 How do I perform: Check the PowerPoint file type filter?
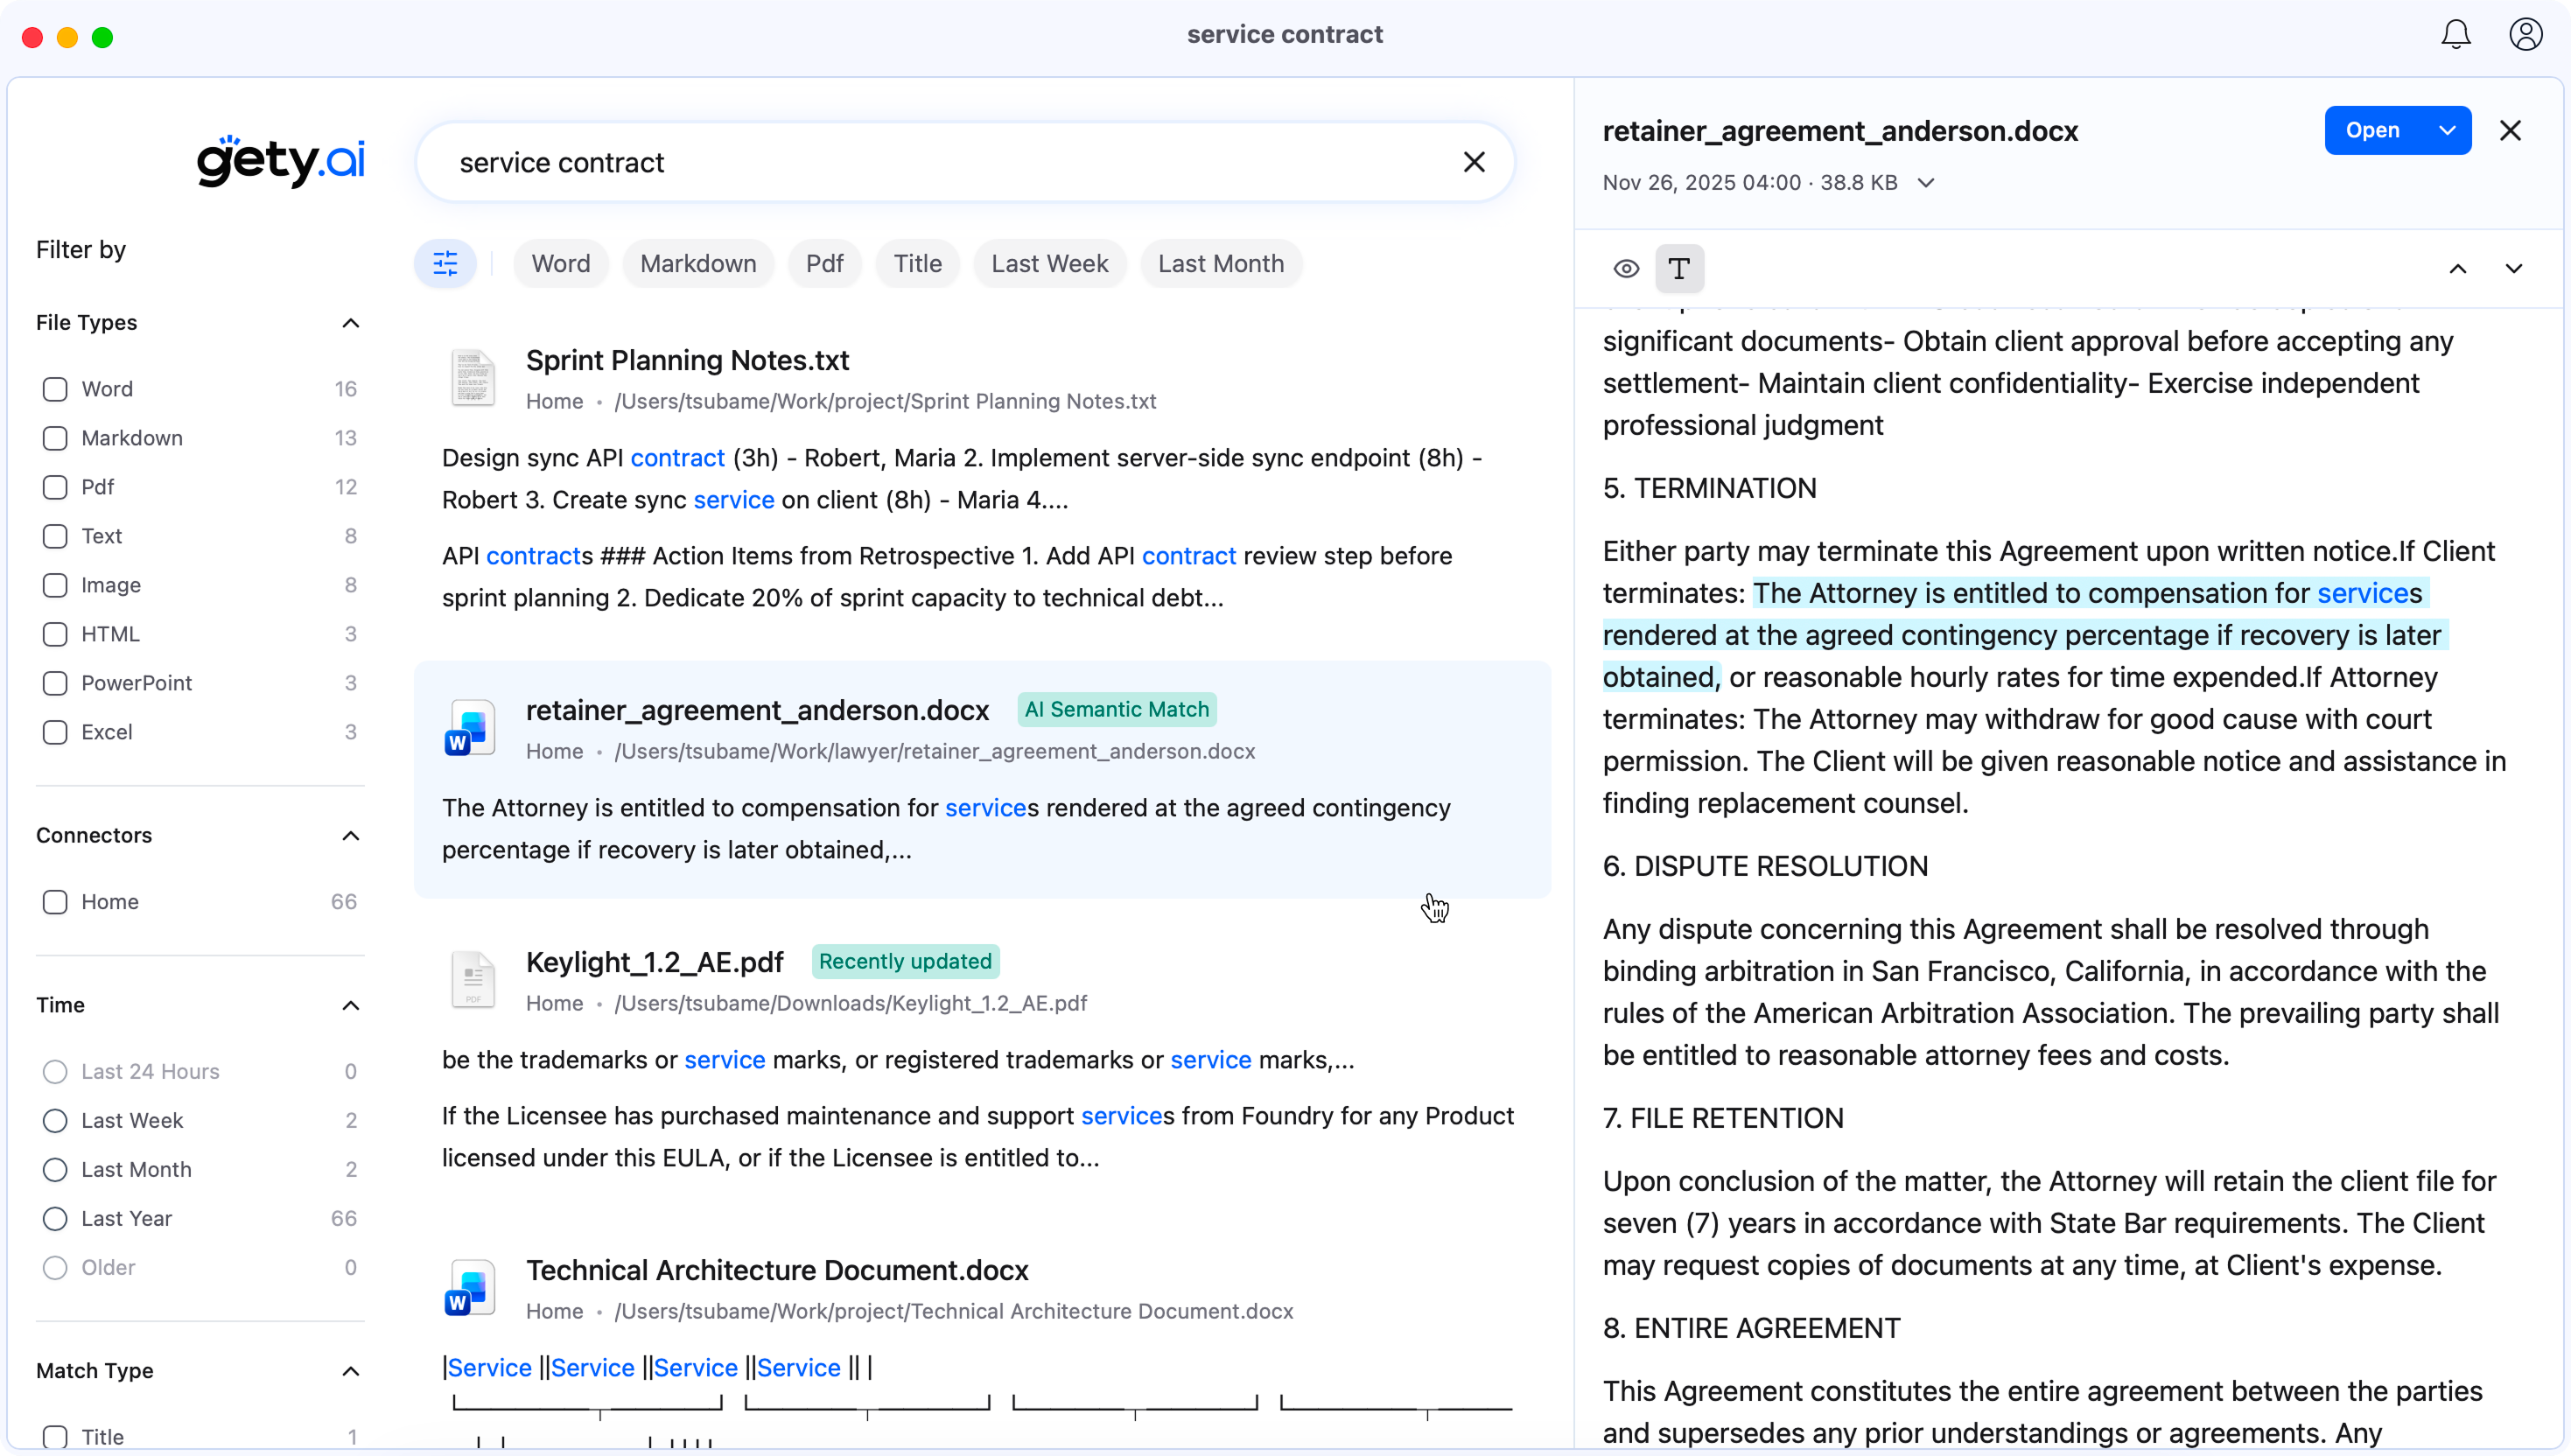55,683
